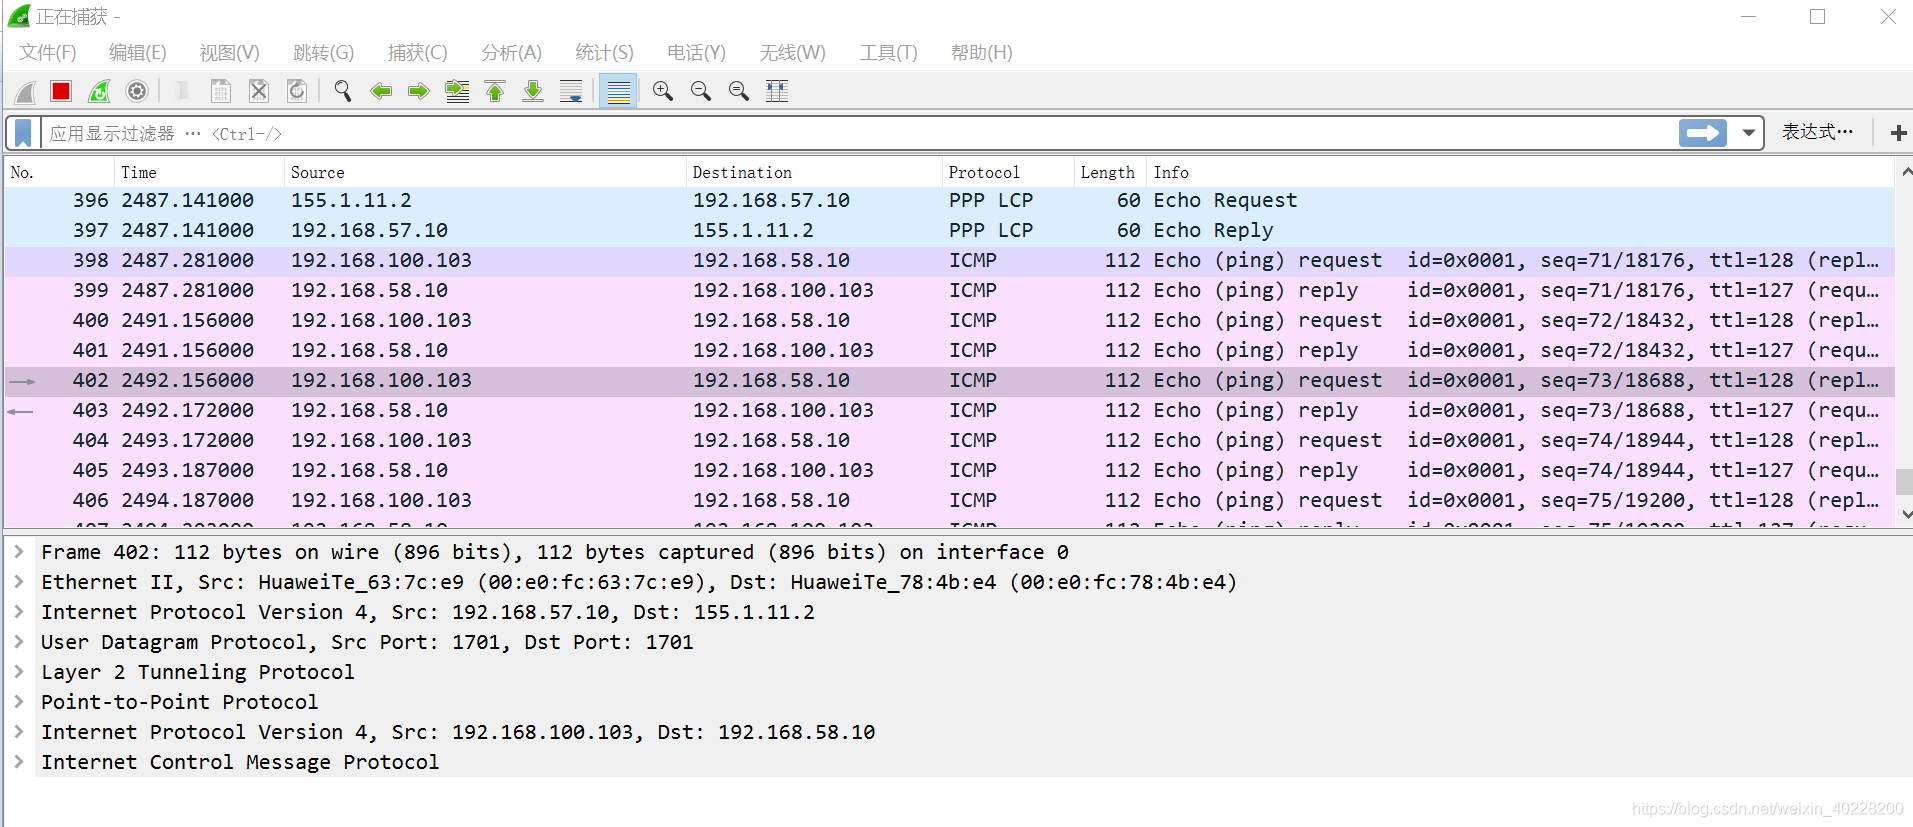
Task: Expand the Point-to-Point Protocol row
Action: point(18,702)
